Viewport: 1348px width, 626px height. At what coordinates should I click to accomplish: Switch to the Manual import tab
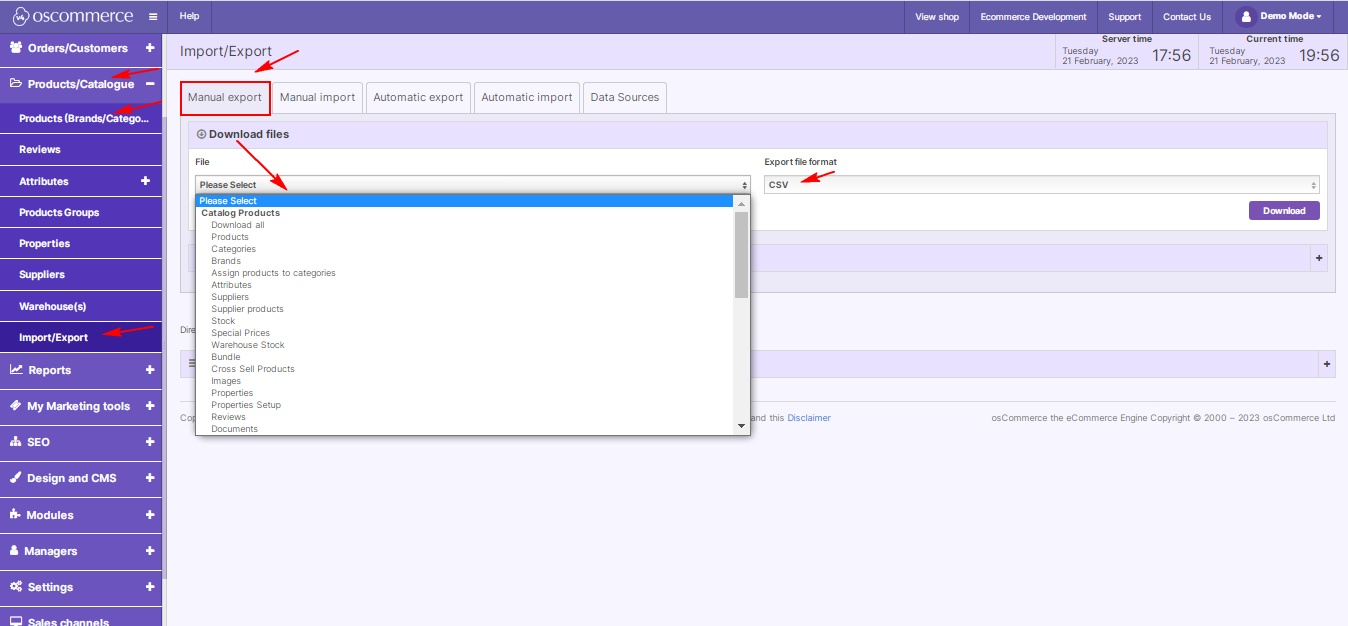click(318, 97)
